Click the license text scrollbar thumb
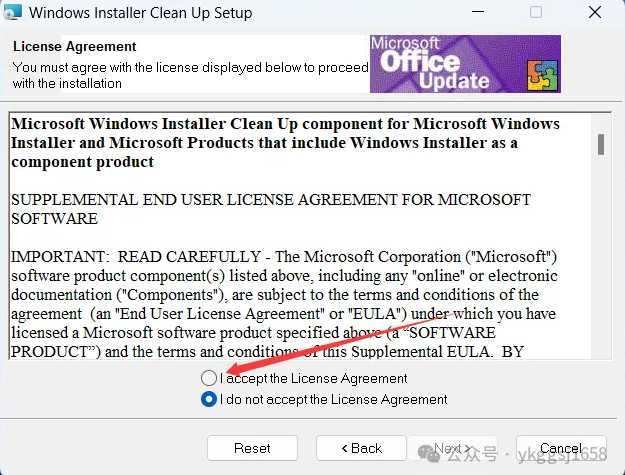This screenshot has width=625, height=475. coord(601,144)
